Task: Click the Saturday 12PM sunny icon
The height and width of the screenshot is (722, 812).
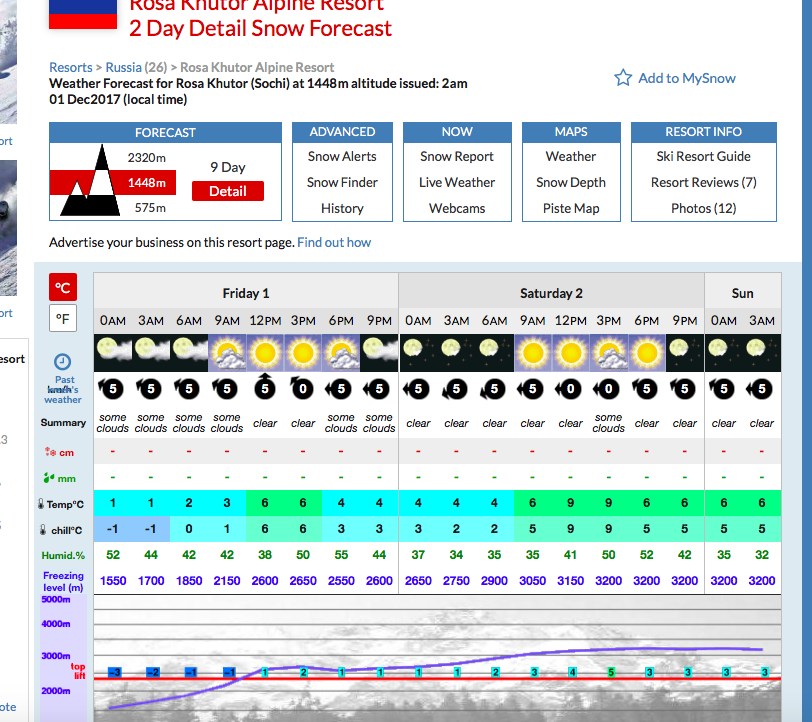Action: click(x=571, y=353)
